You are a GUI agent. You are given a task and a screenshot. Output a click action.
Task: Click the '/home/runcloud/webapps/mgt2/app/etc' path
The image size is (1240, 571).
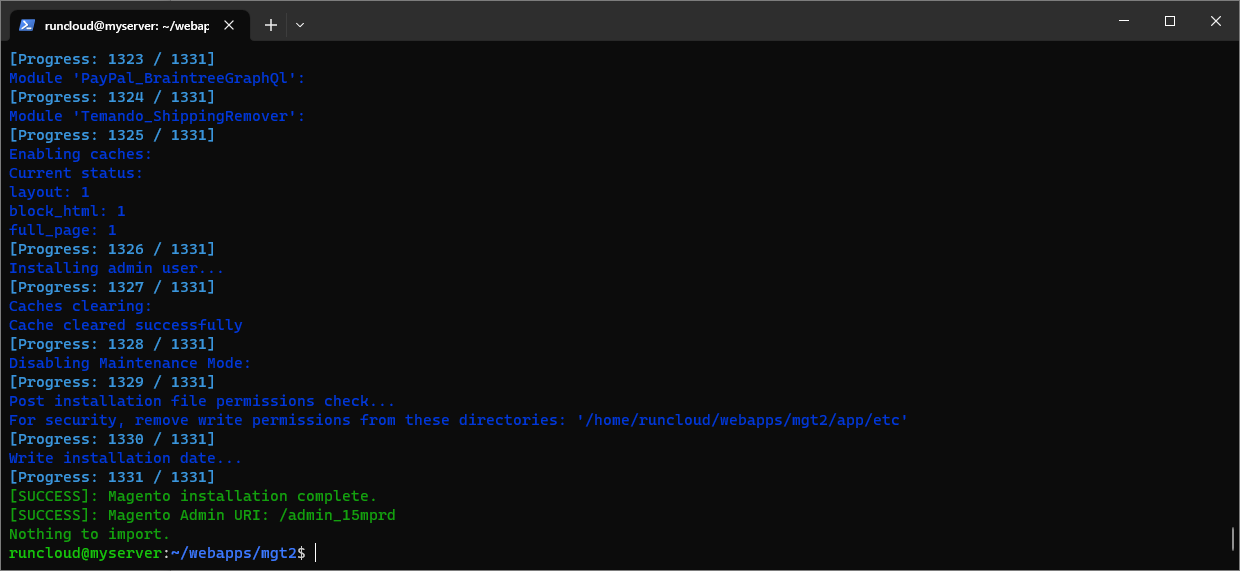pos(742,420)
